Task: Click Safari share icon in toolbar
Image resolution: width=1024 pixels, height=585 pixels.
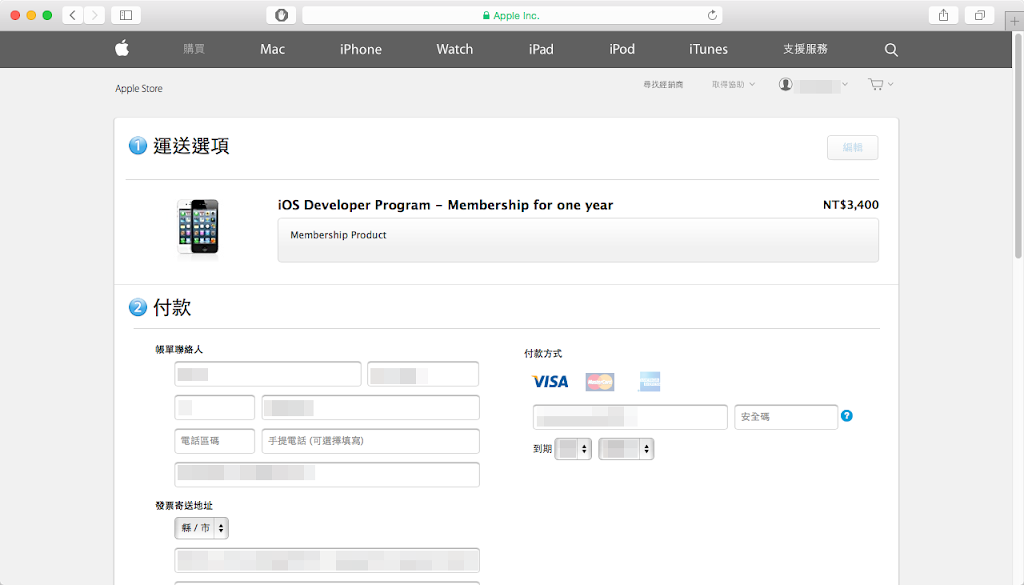Action: [943, 15]
